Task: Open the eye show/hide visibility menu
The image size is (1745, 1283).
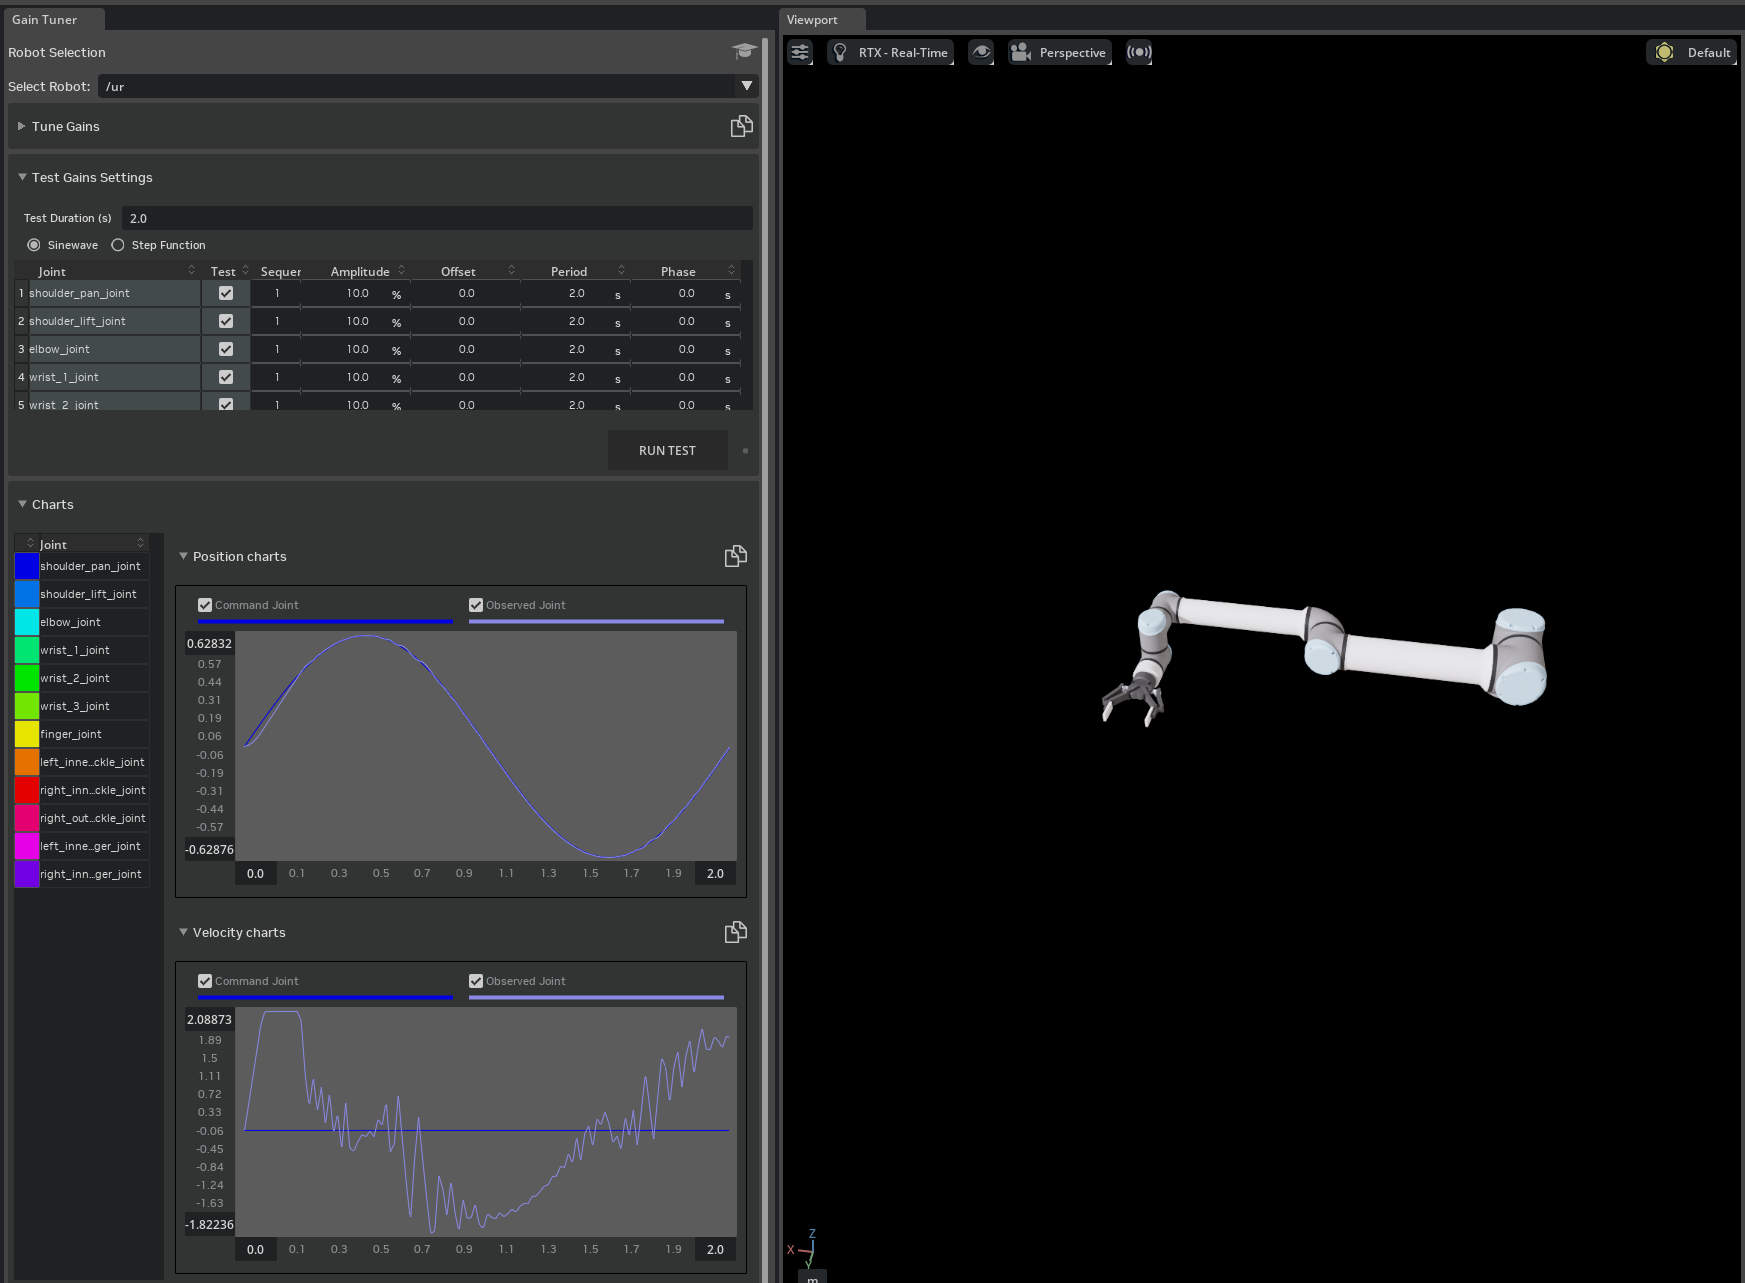Action: tap(981, 53)
